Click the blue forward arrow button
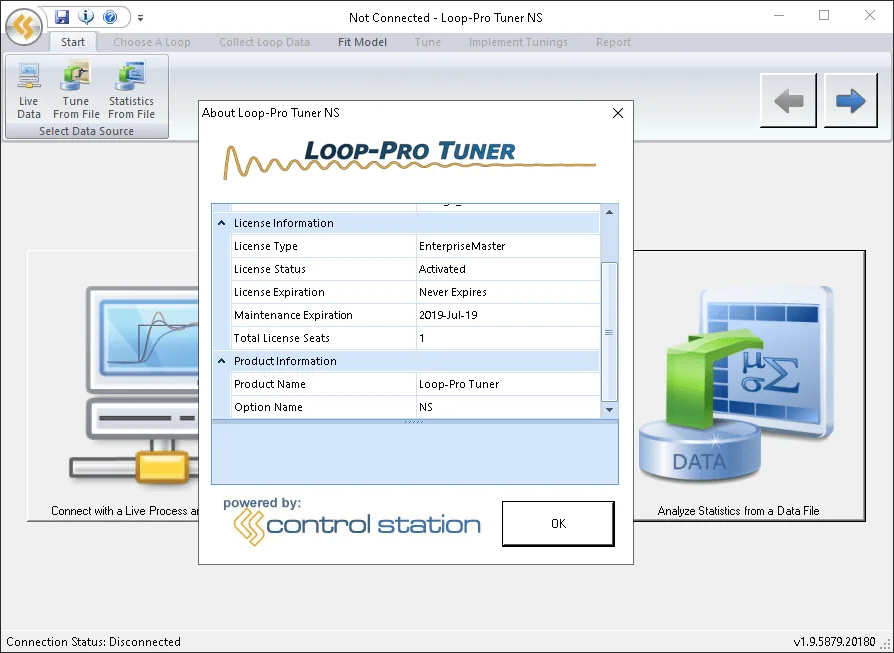Image resolution: width=894 pixels, height=653 pixels. tap(850, 100)
